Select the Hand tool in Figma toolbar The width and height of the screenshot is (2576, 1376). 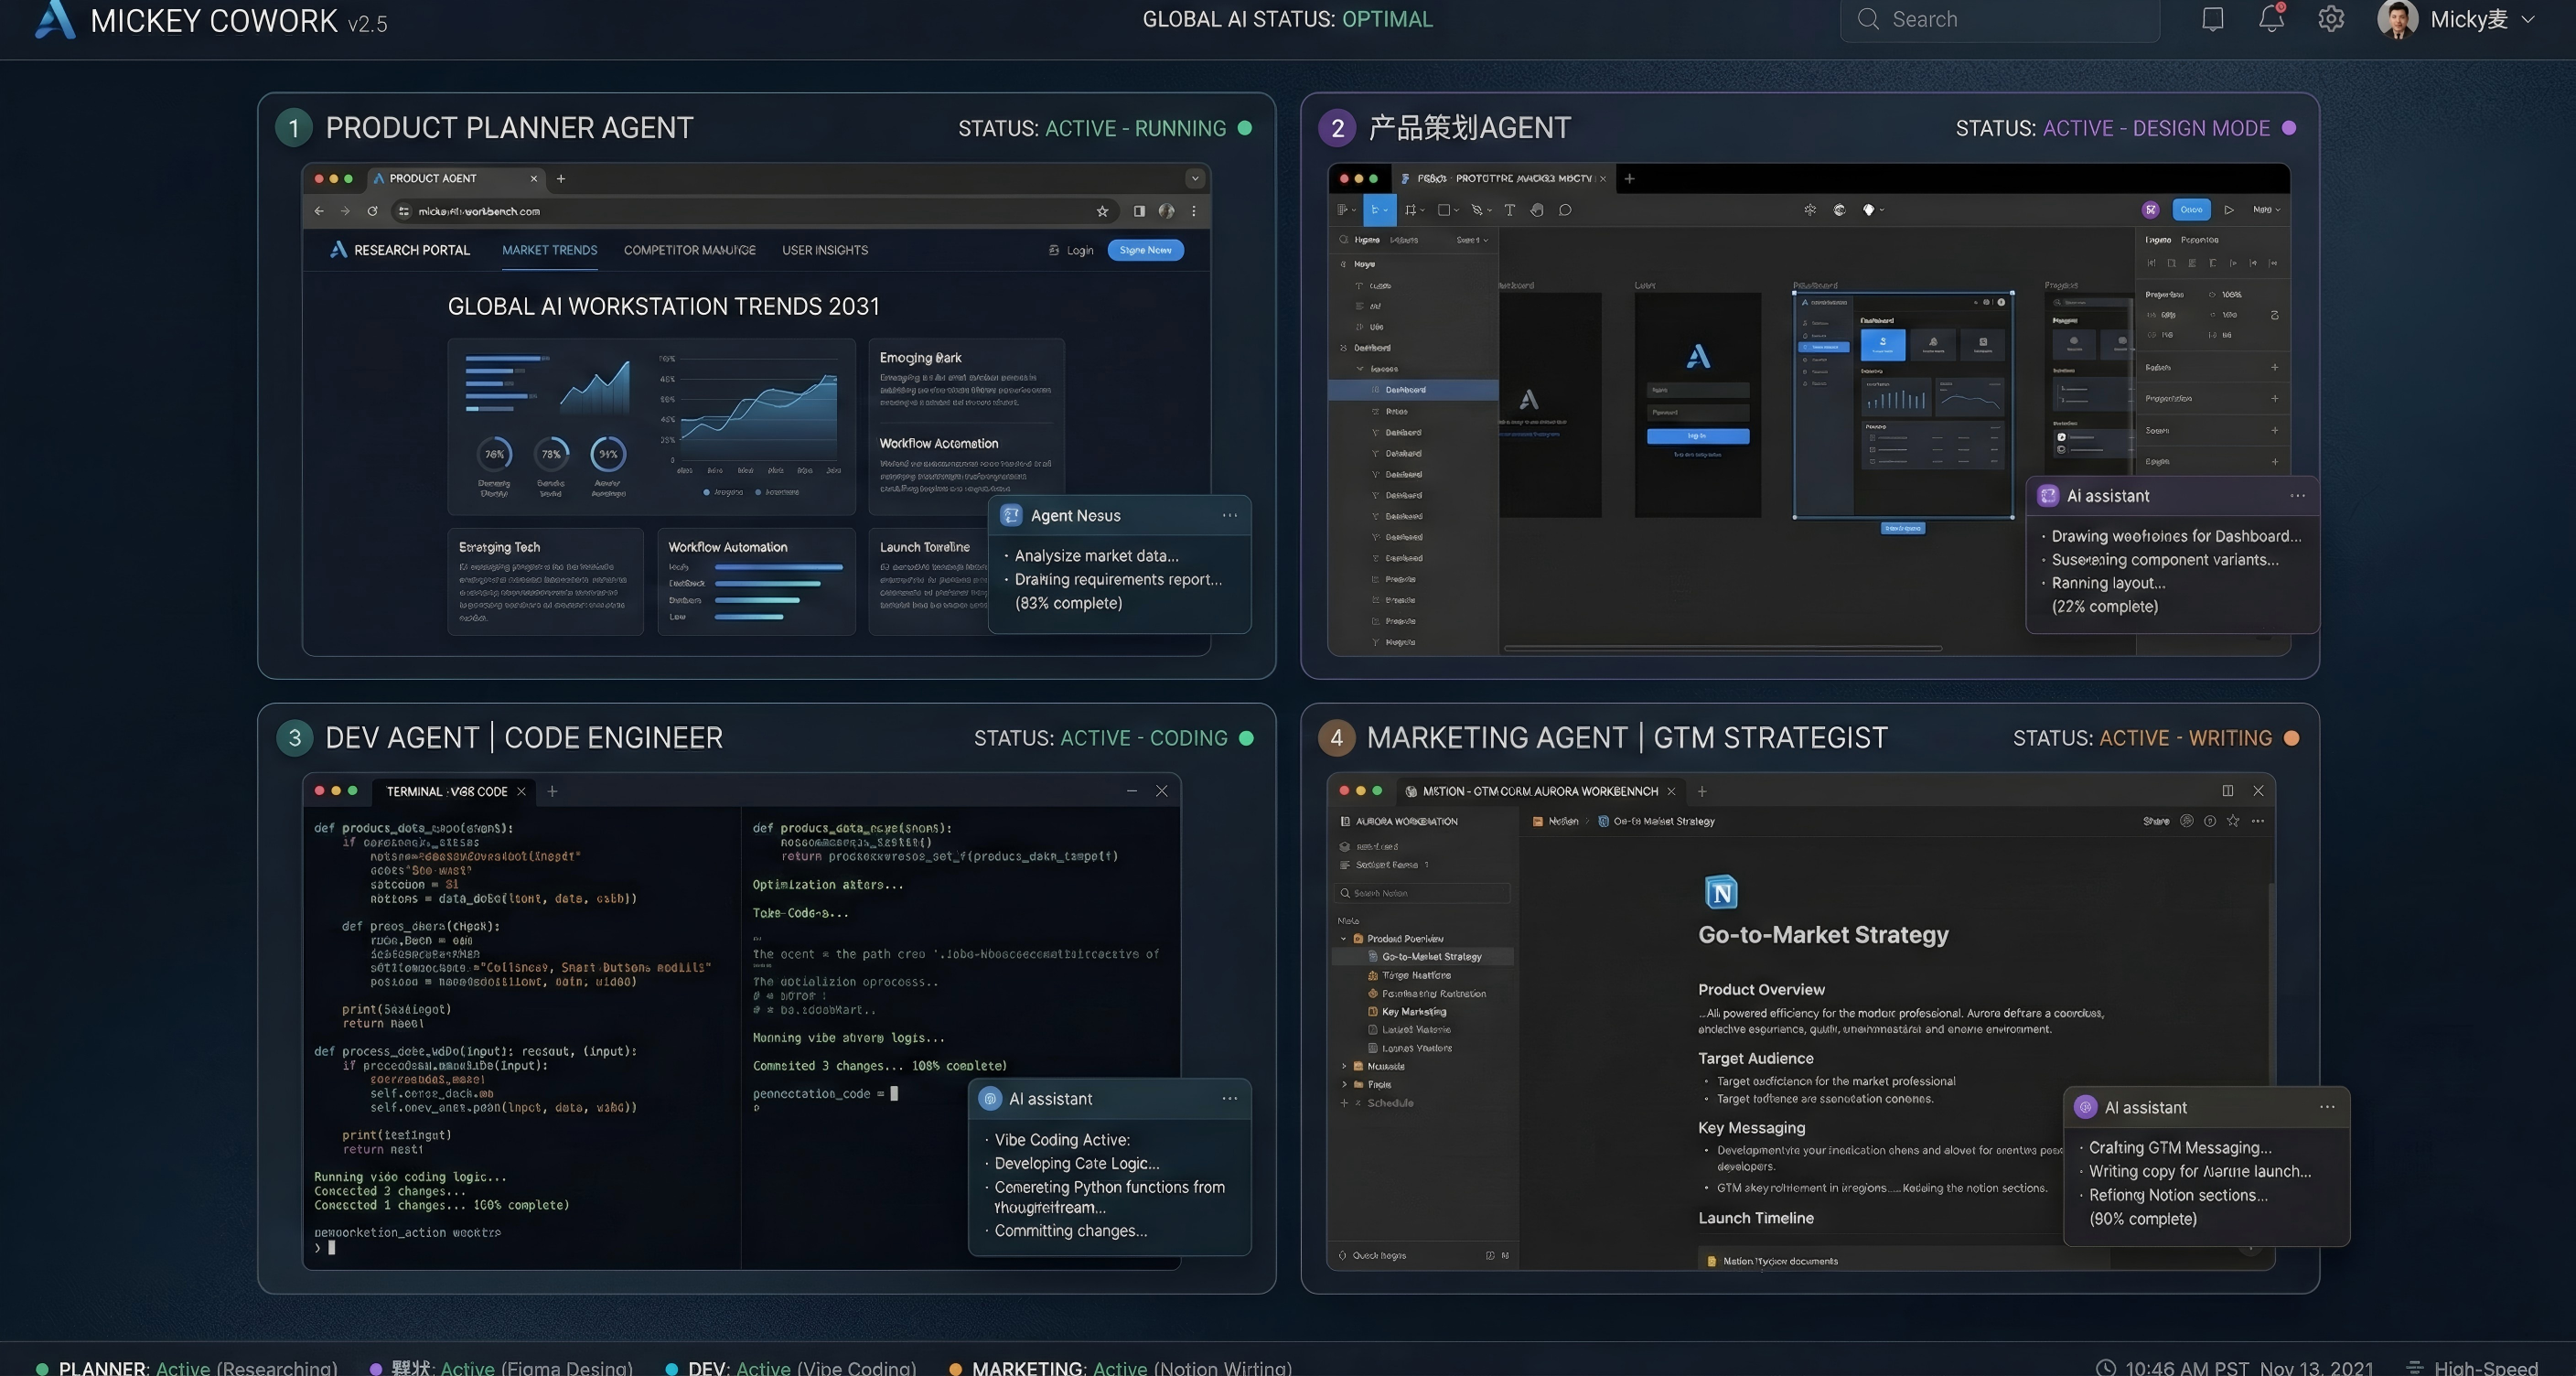point(1537,210)
